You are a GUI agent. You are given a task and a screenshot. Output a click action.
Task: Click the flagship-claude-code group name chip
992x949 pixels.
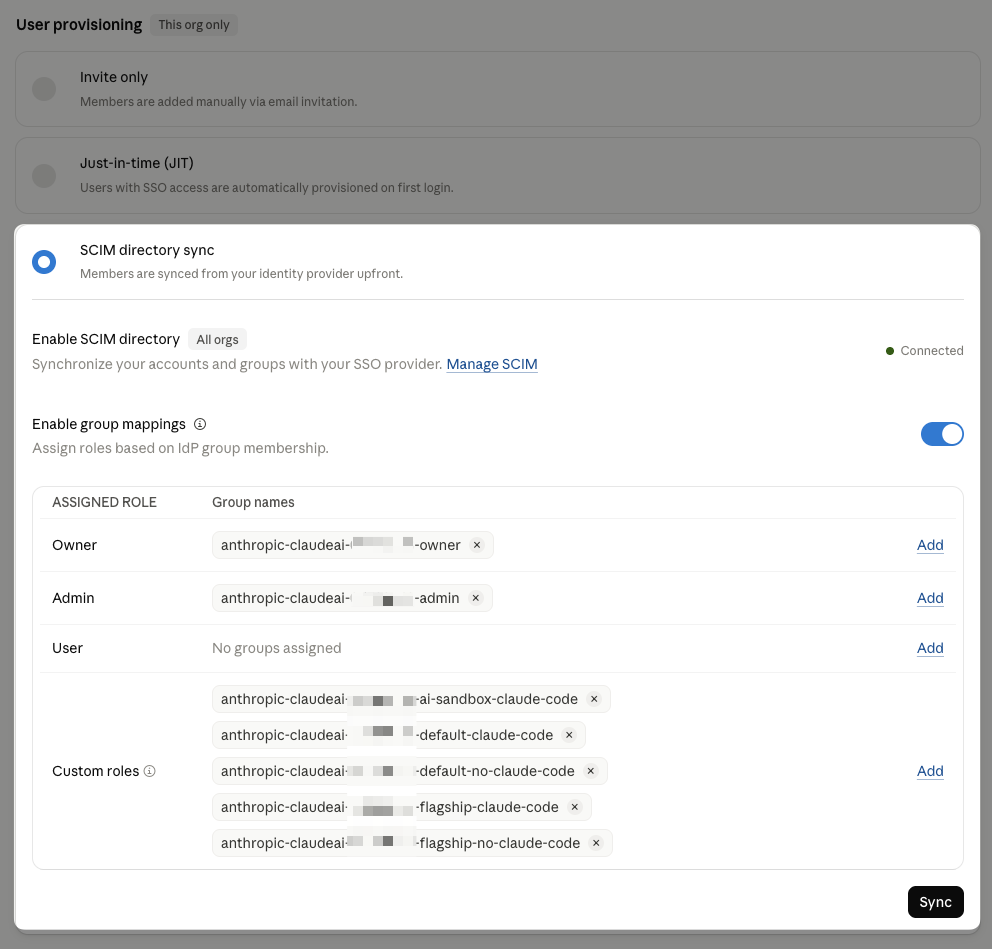click(x=402, y=807)
